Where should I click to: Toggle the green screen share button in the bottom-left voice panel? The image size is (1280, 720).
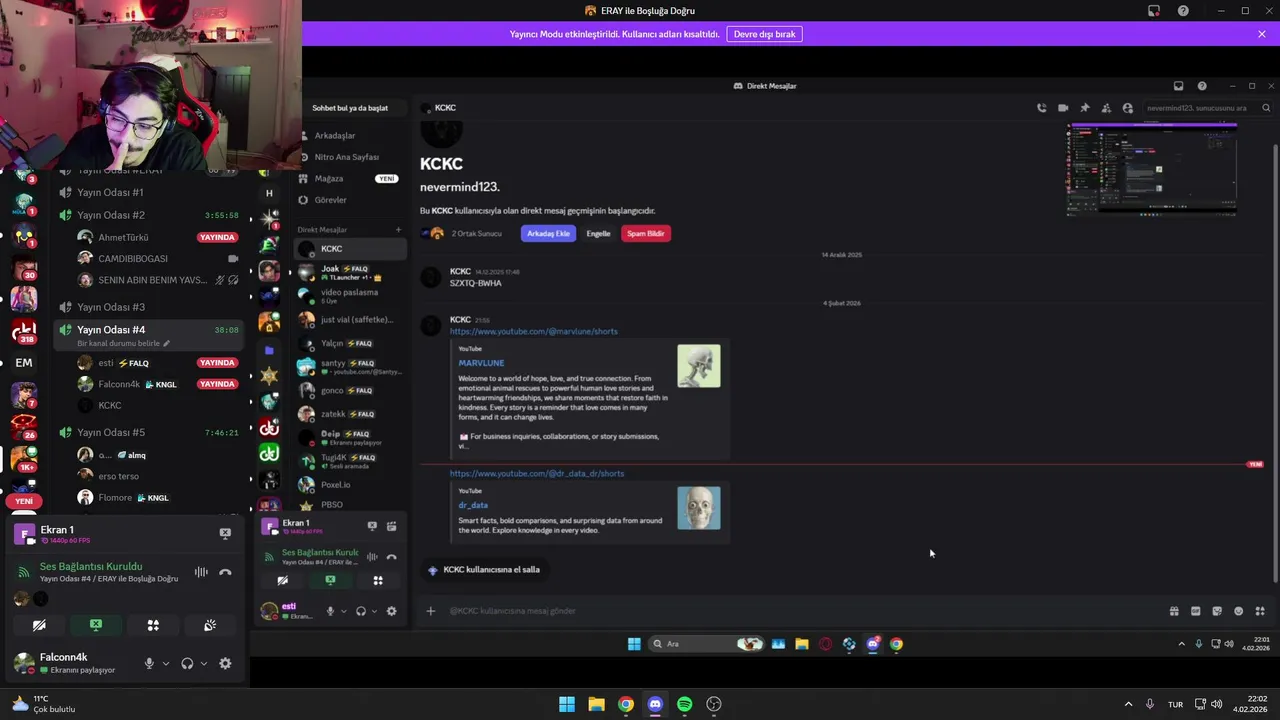click(x=96, y=625)
